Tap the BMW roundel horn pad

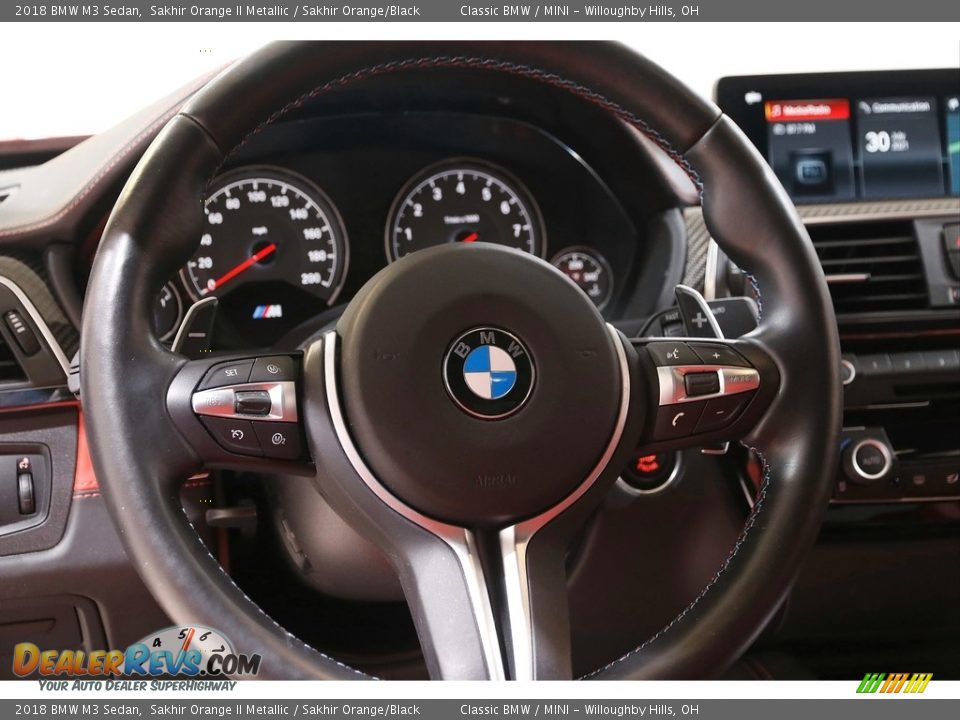489,373
